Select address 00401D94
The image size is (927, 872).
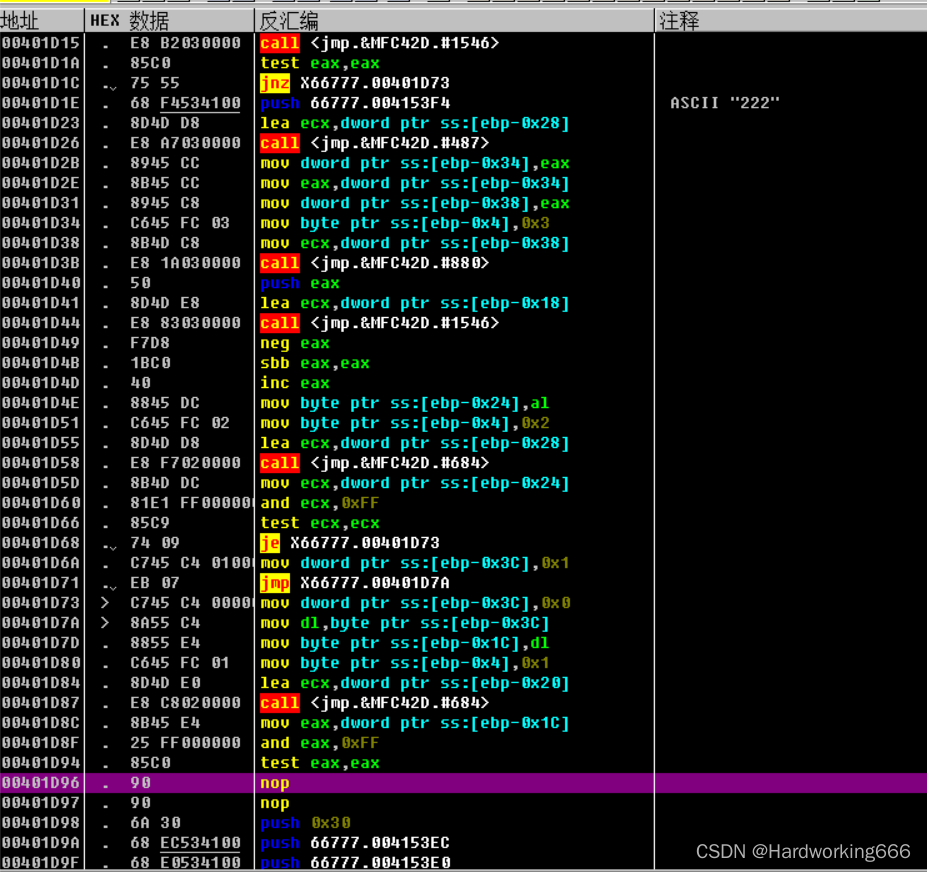41,763
